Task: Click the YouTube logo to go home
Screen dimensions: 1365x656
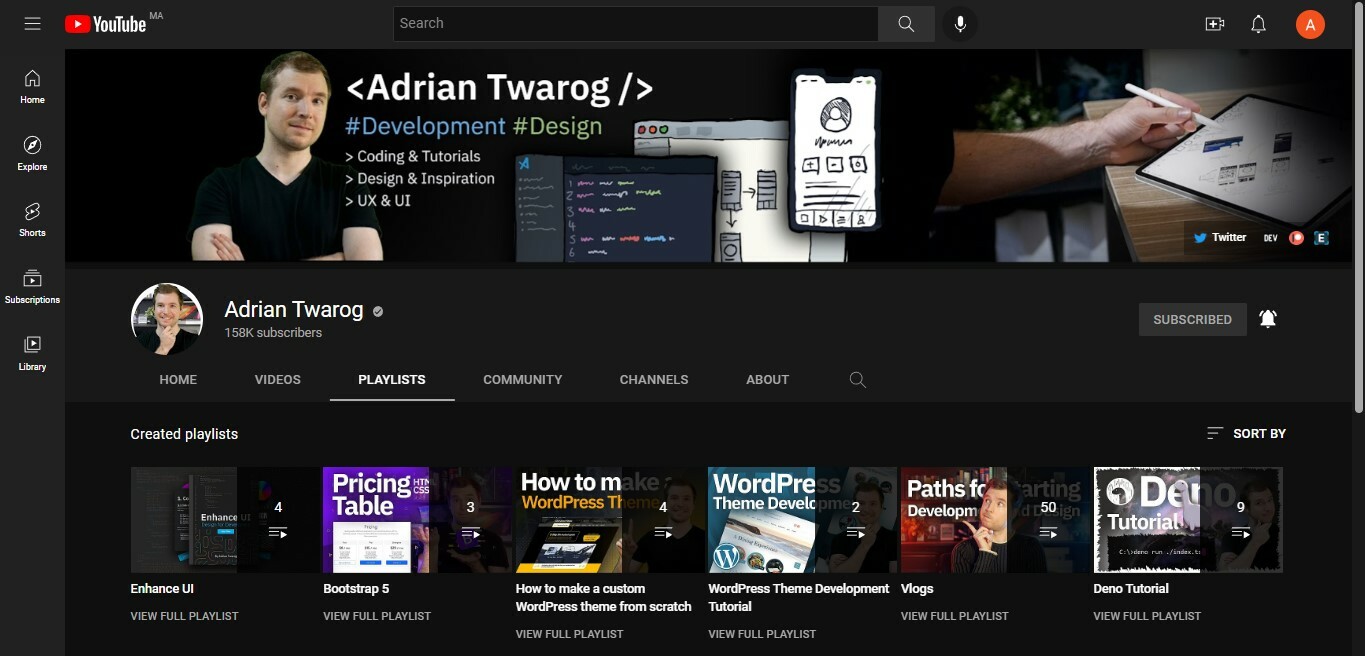Action: click(105, 23)
